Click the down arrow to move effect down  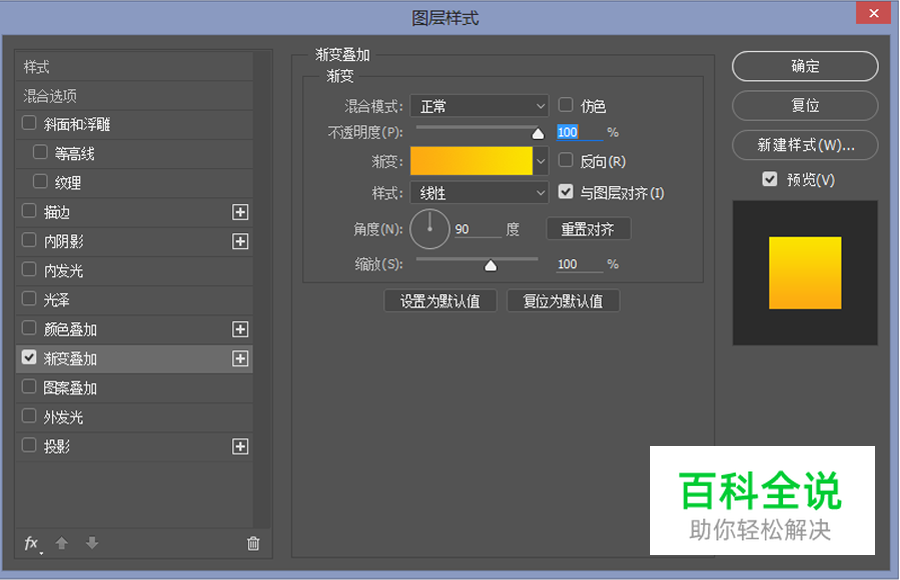pos(91,543)
